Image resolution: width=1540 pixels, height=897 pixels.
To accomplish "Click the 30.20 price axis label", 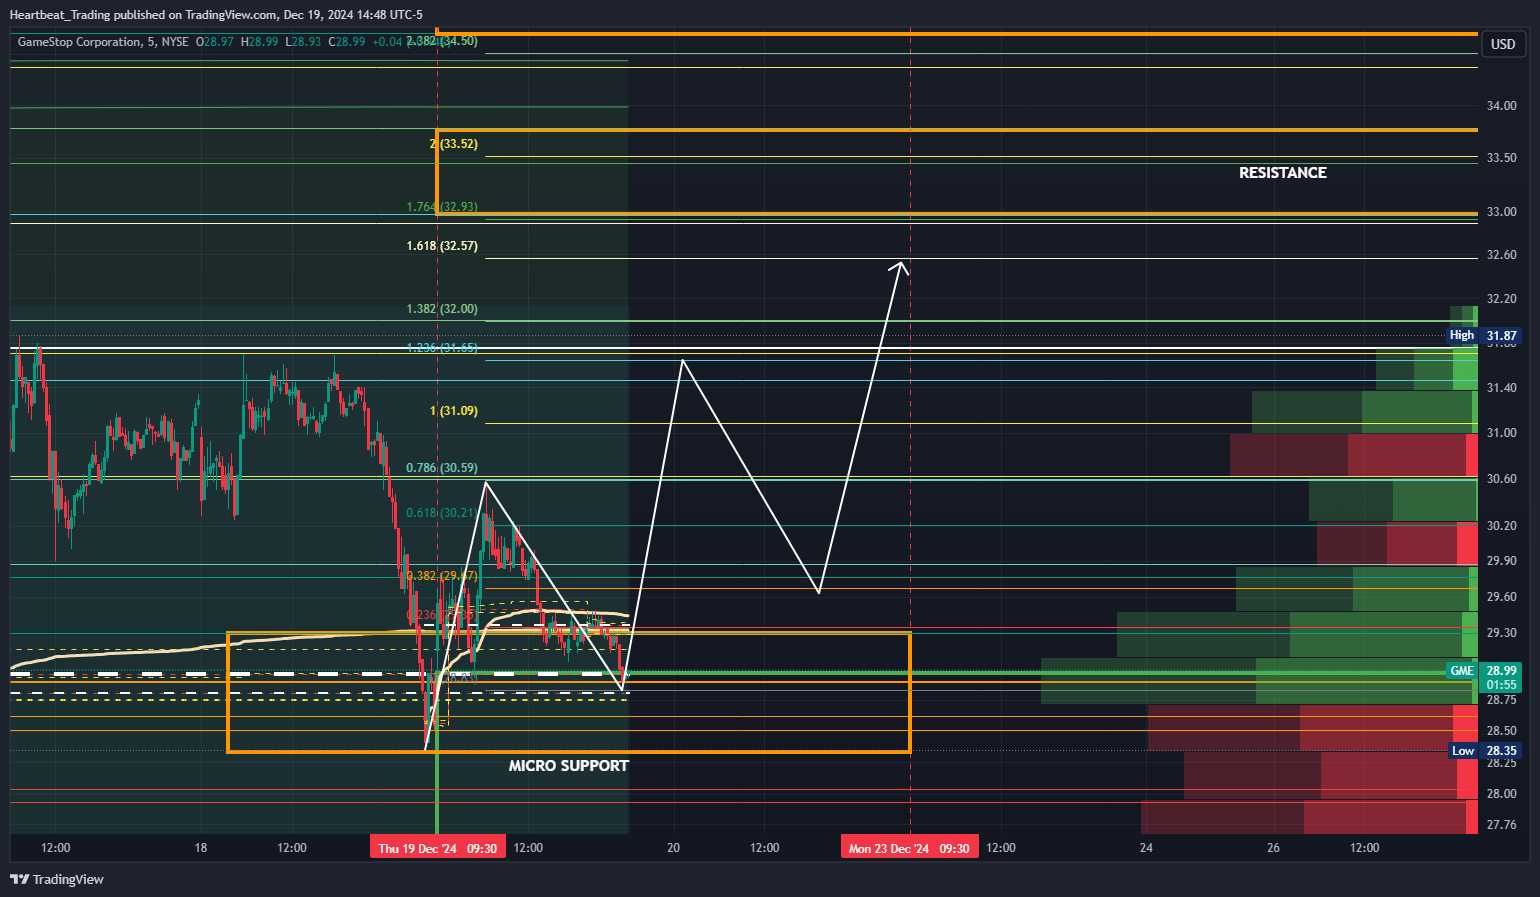I will [x=1502, y=526].
